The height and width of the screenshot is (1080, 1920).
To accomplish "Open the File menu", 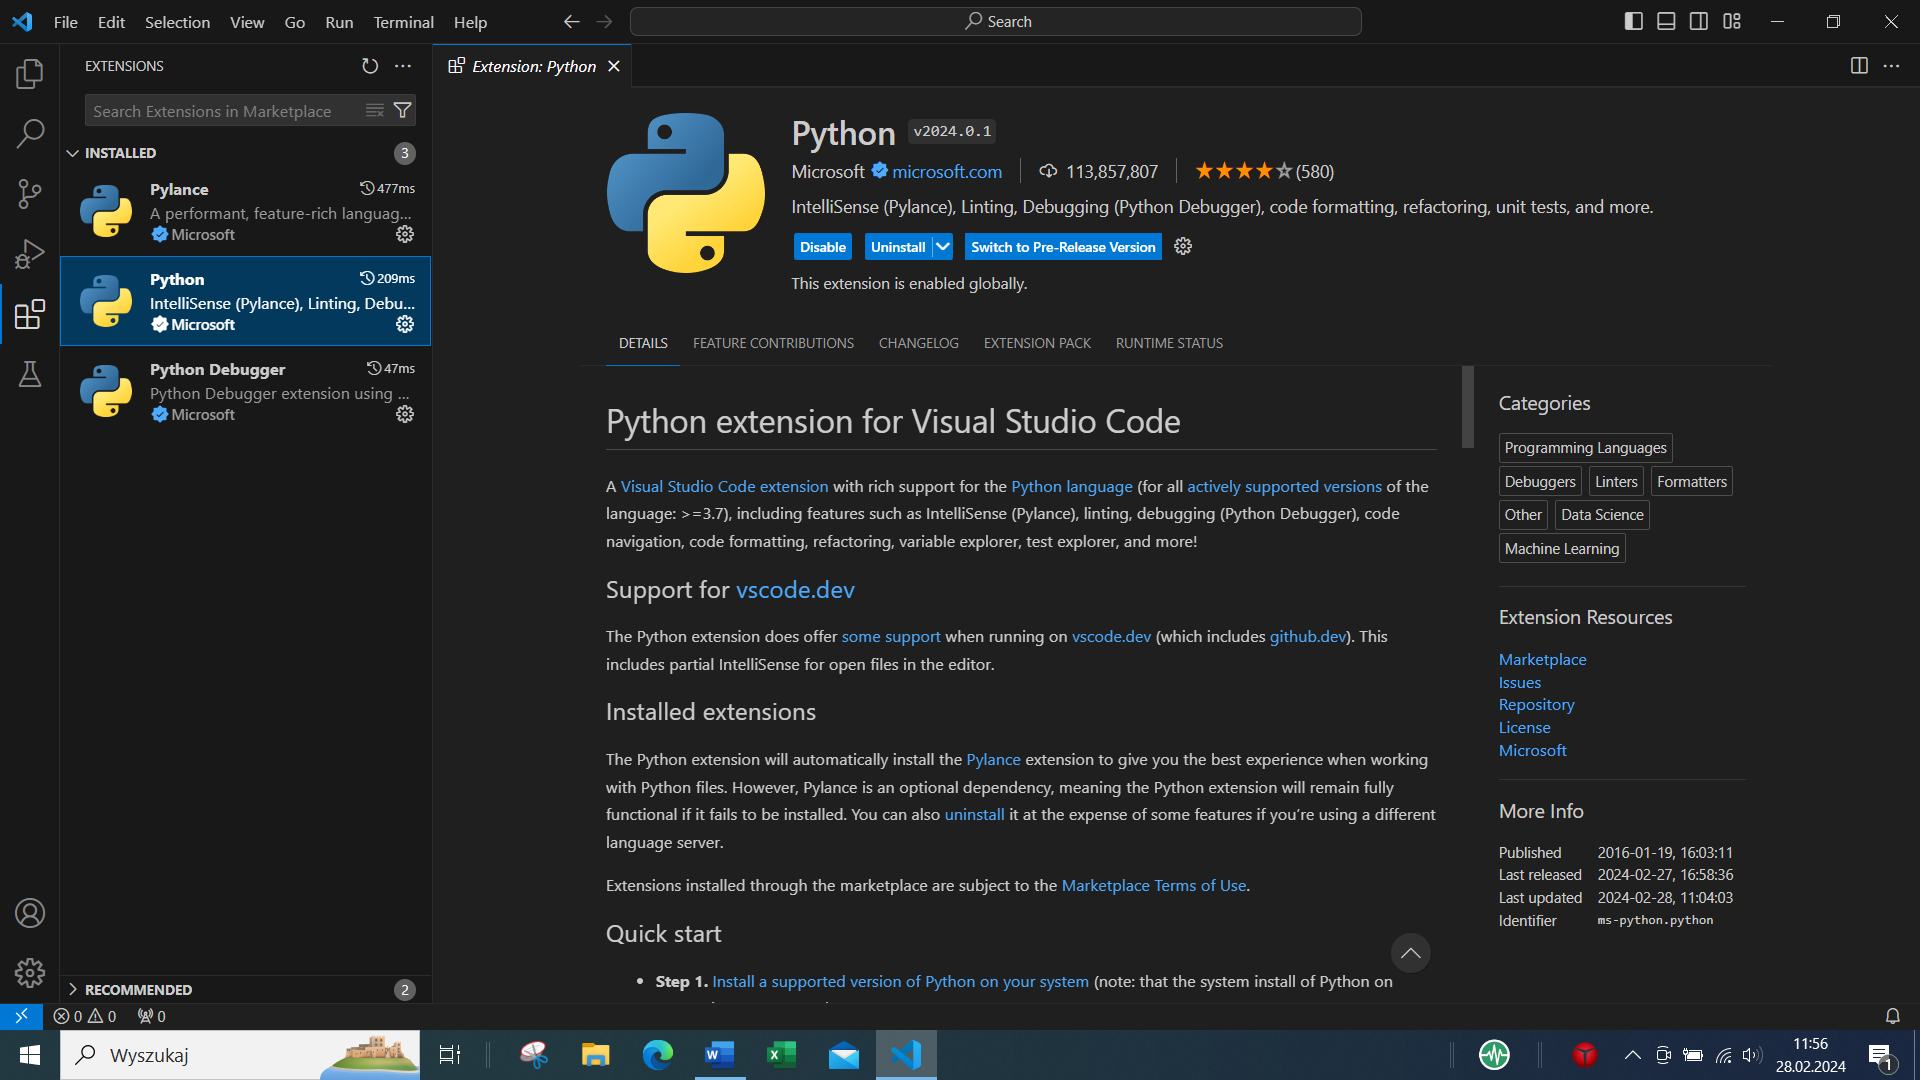I will point(66,22).
